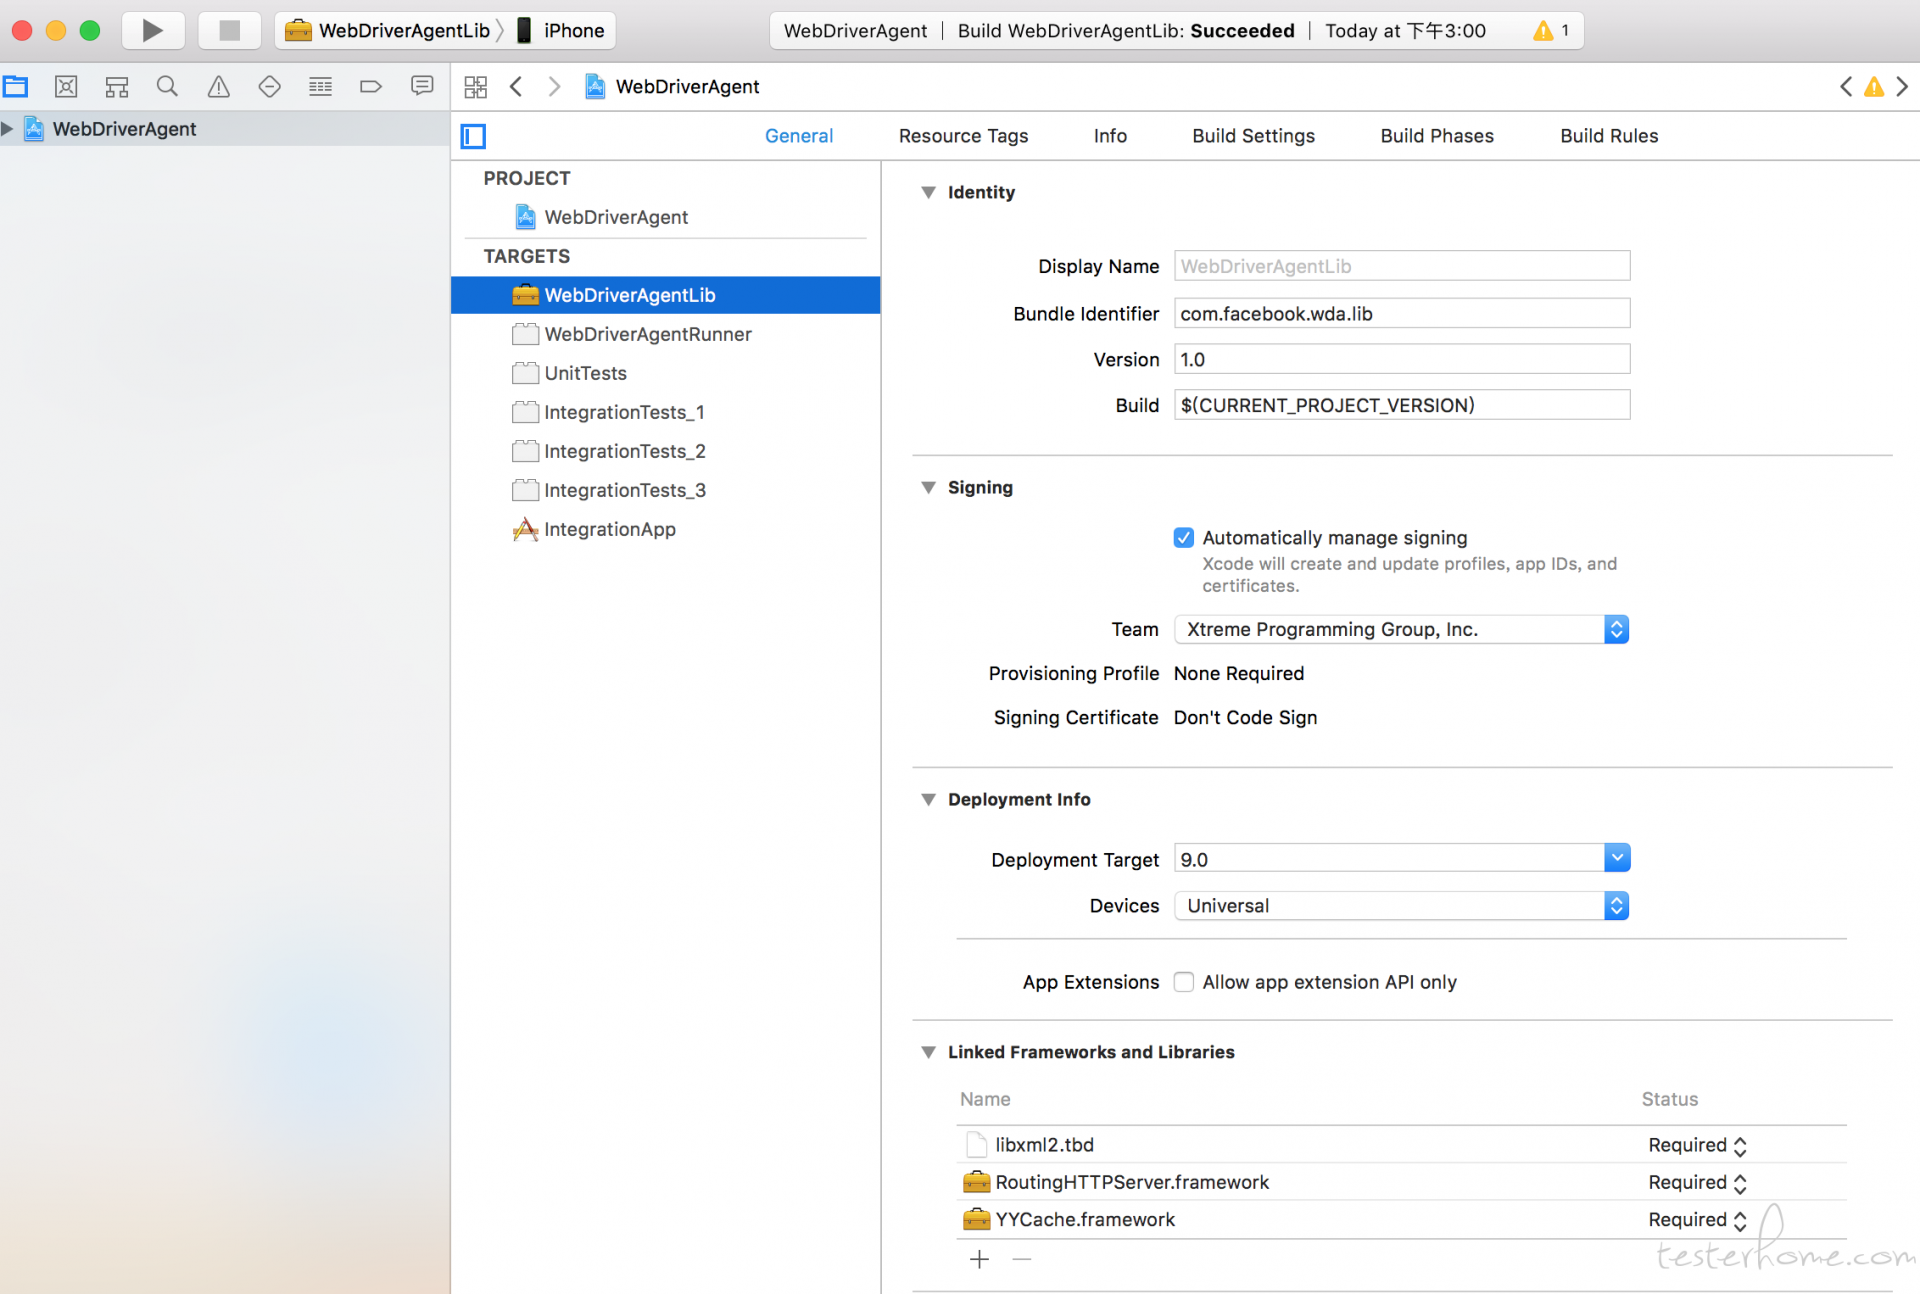Run the build with the play button
1920x1294 pixels.
click(152, 30)
